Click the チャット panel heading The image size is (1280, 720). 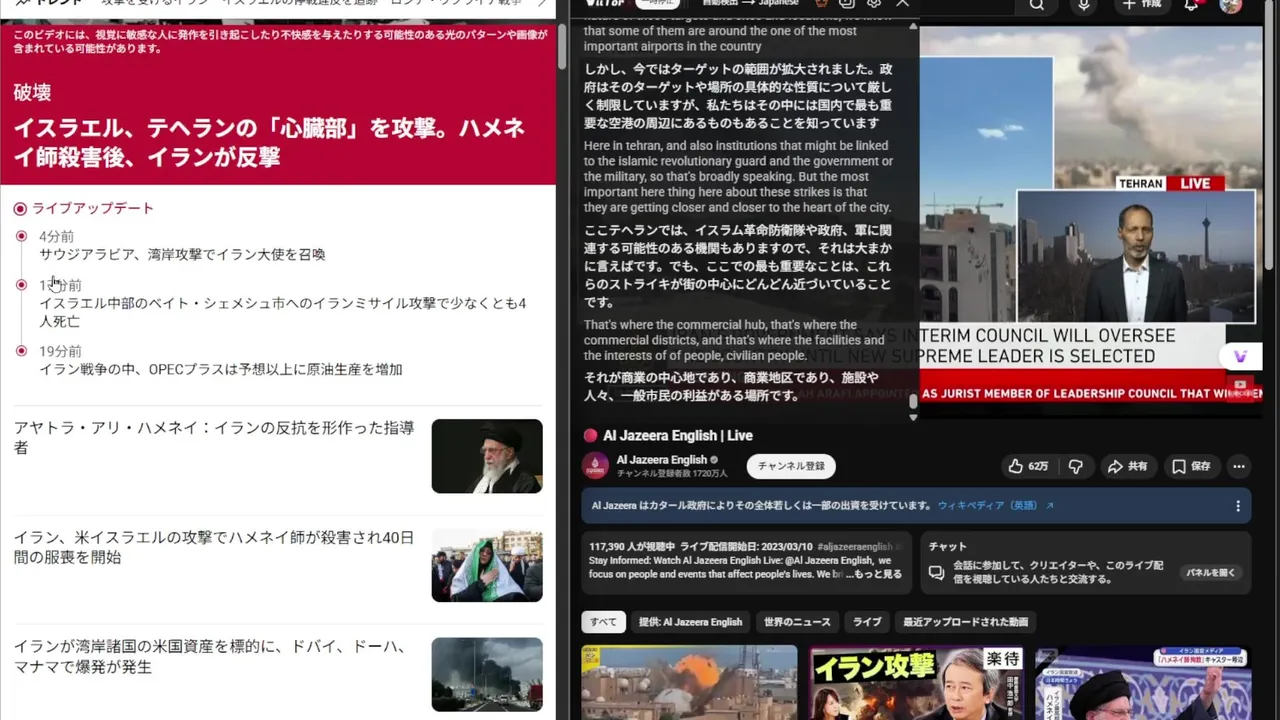948,546
